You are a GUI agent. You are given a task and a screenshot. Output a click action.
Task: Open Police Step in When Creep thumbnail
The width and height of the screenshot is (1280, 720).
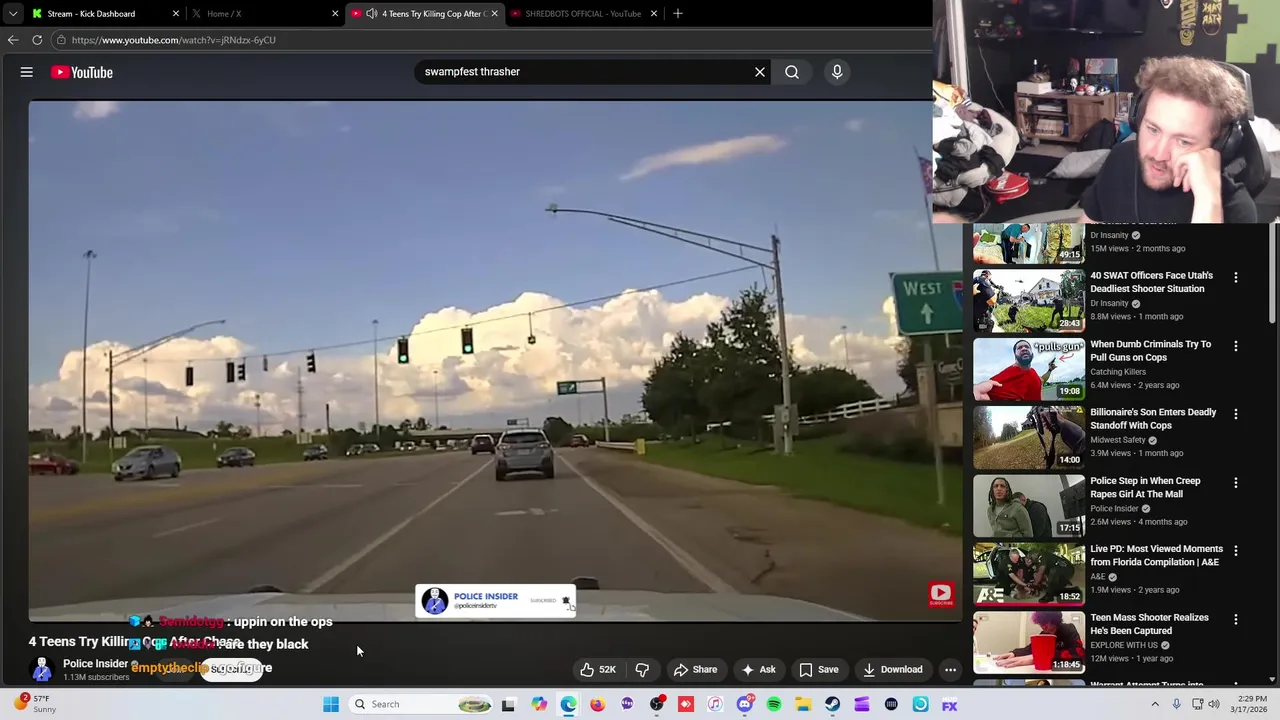tap(1029, 505)
